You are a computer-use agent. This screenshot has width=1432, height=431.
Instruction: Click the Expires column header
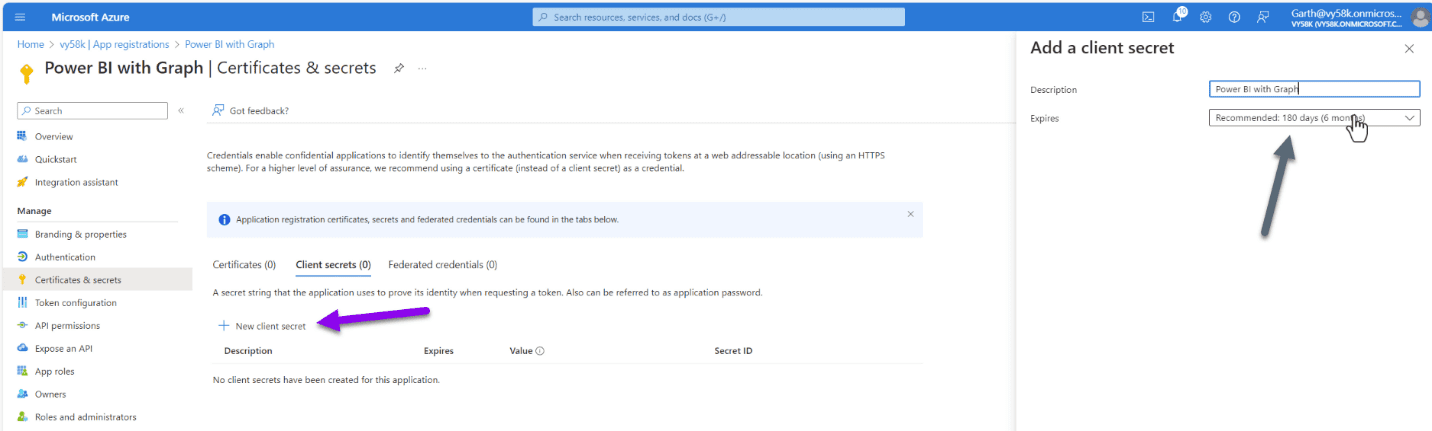click(x=438, y=351)
